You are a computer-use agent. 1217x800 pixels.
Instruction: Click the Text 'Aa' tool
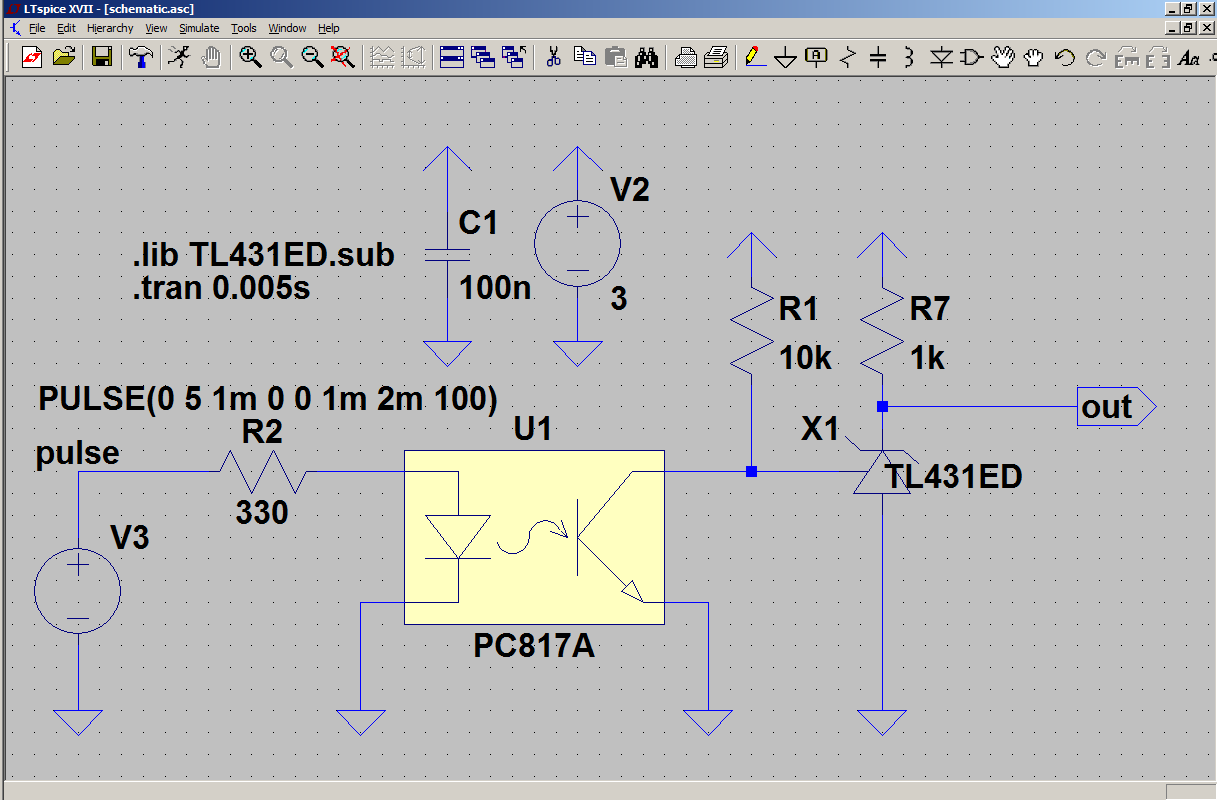point(1189,58)
